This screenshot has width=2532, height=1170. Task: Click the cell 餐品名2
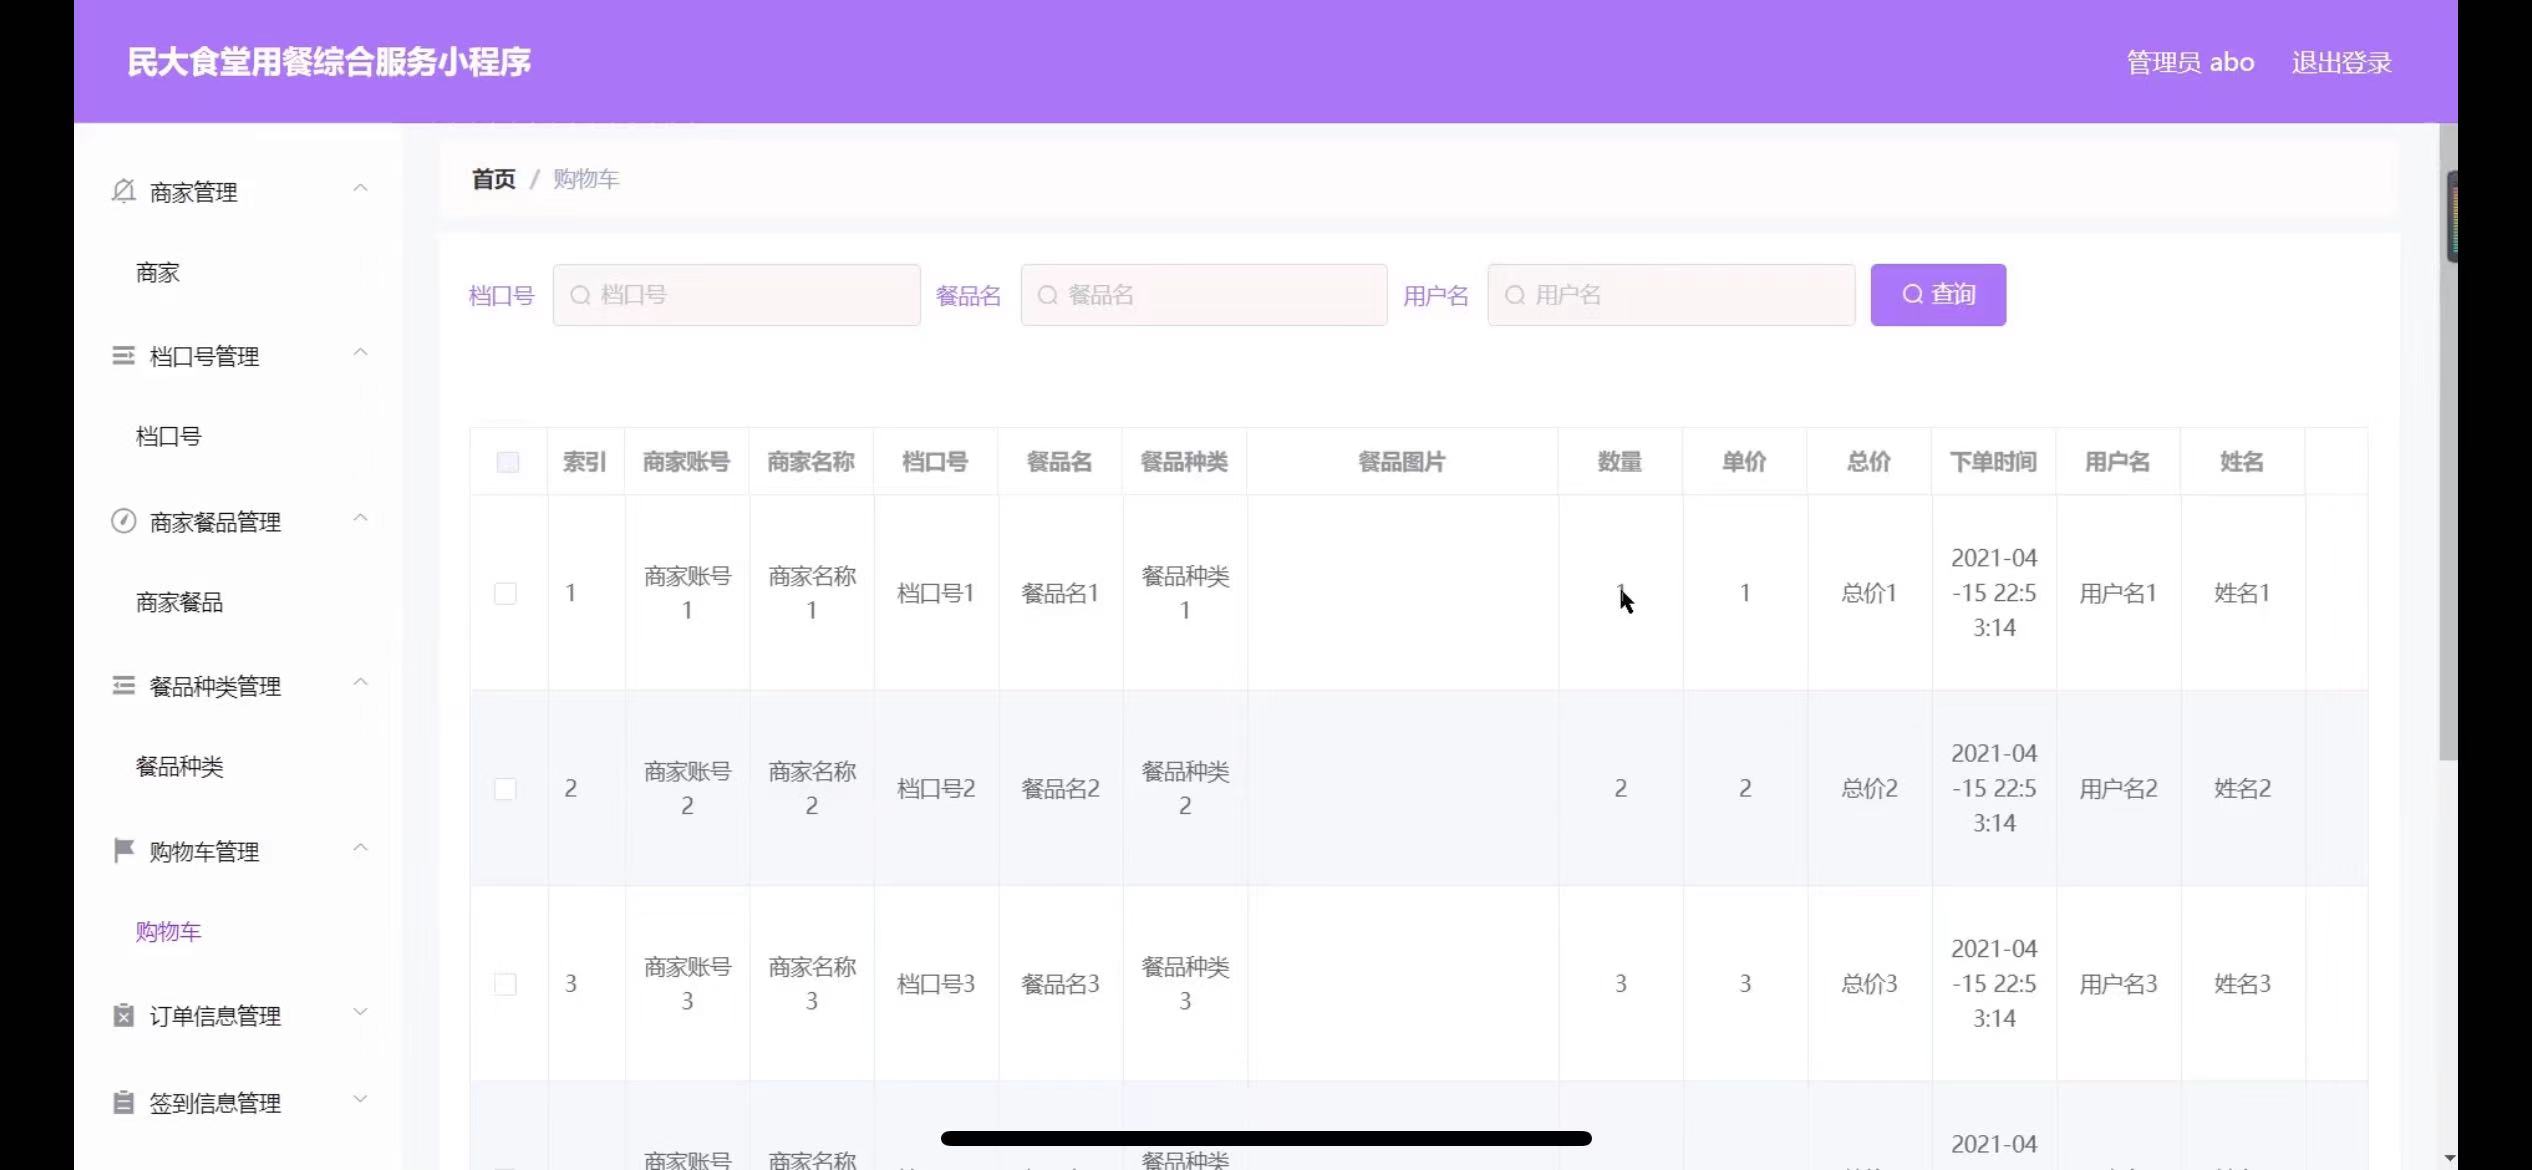pos(1060,789)
